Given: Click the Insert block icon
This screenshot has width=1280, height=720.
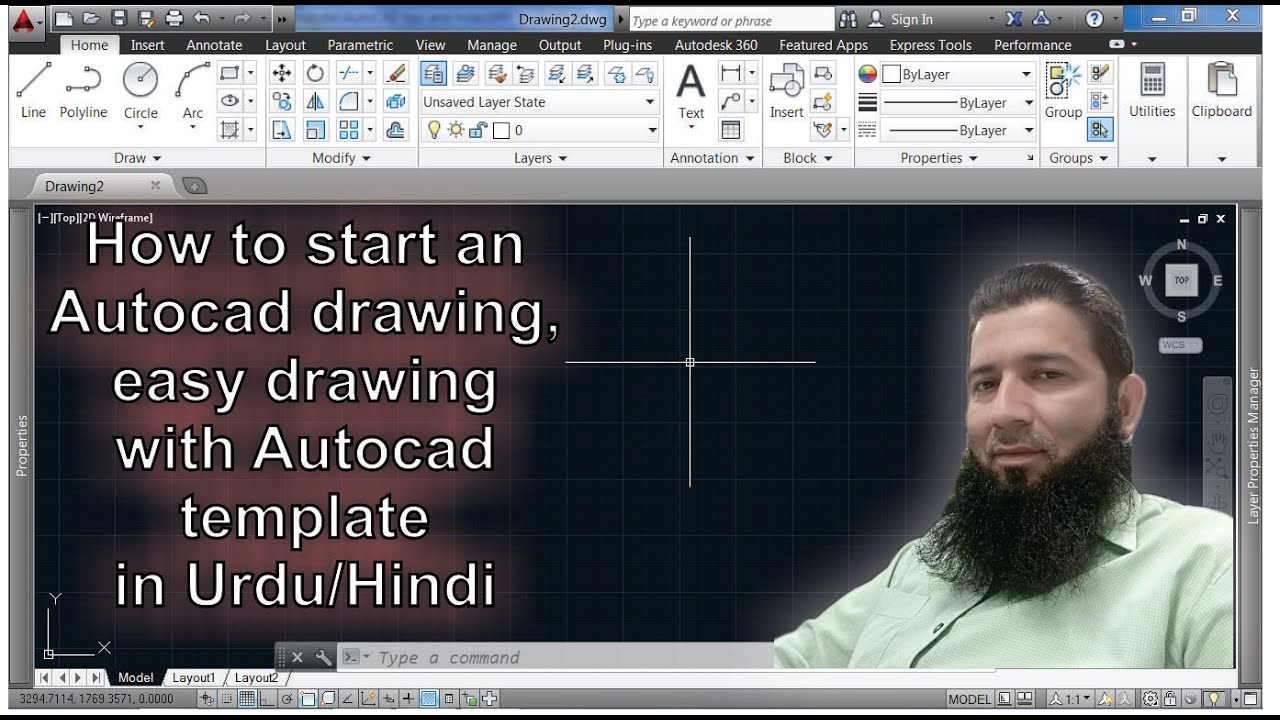Looking at the screenshot, I should pyautogui.click(x=786, y=92).
